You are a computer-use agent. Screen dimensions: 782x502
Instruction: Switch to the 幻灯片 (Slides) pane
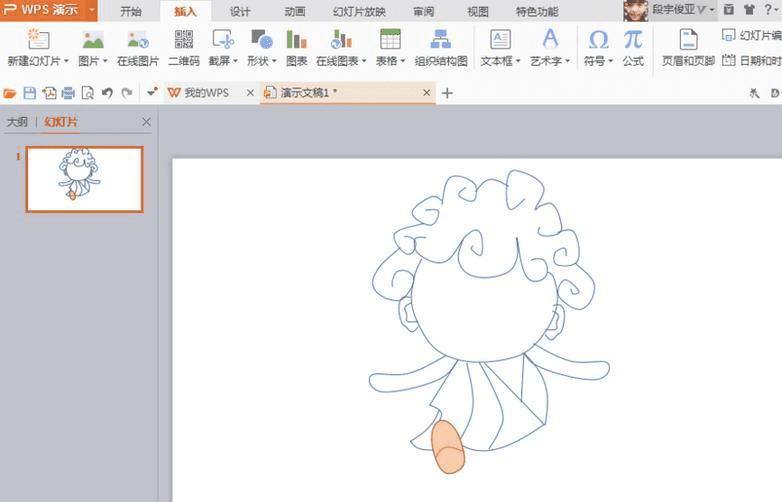(x=61, y=122)
